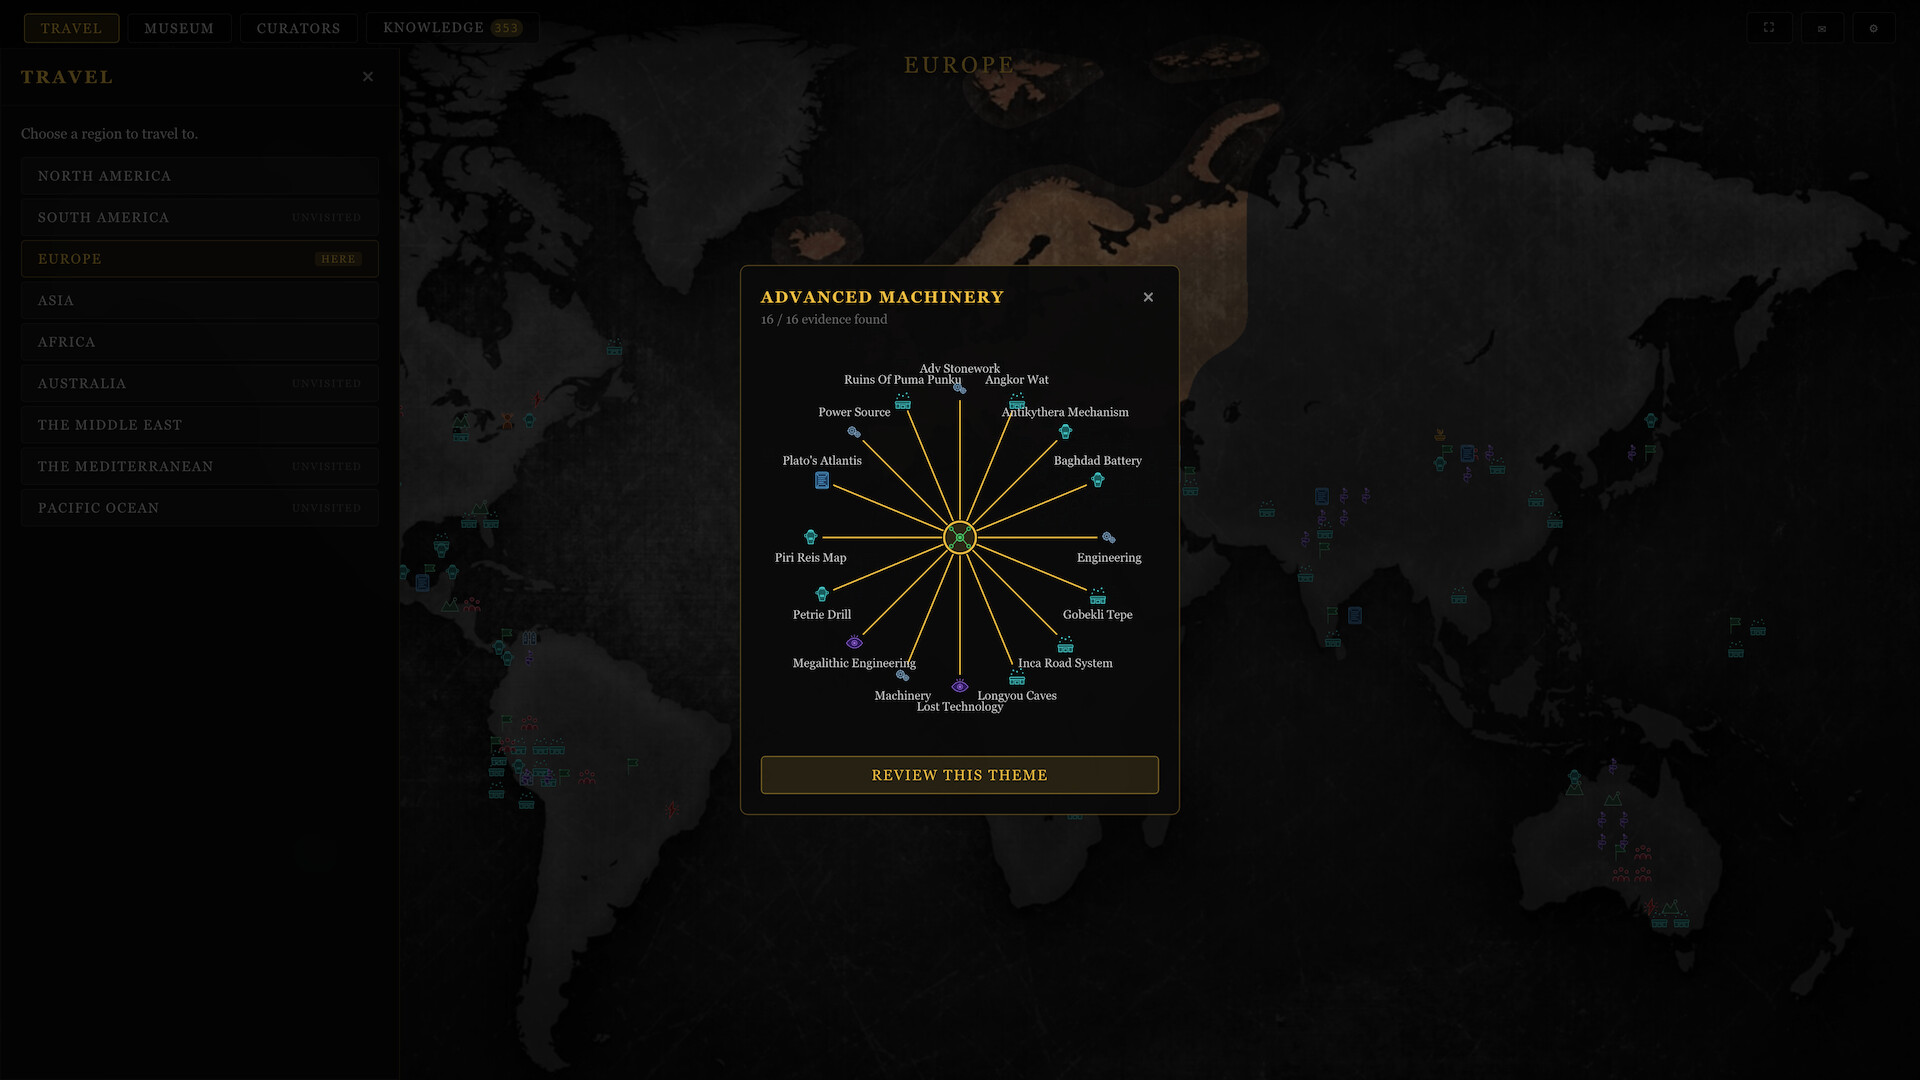Toggle fullscreen mode icon

(x=1769, y=28)
